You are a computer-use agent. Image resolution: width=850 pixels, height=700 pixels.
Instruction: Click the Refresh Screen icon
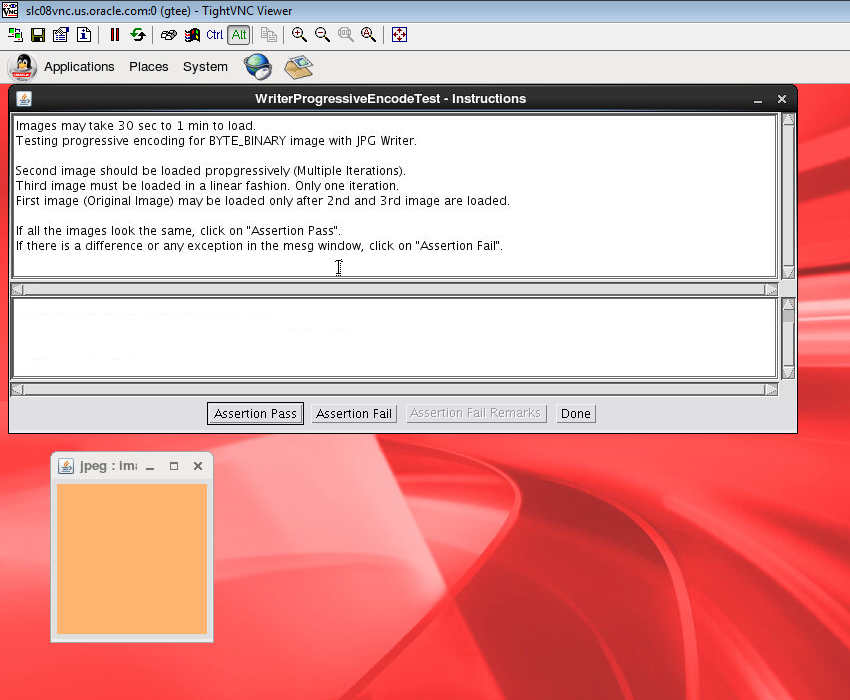click(x=138, y=35)
